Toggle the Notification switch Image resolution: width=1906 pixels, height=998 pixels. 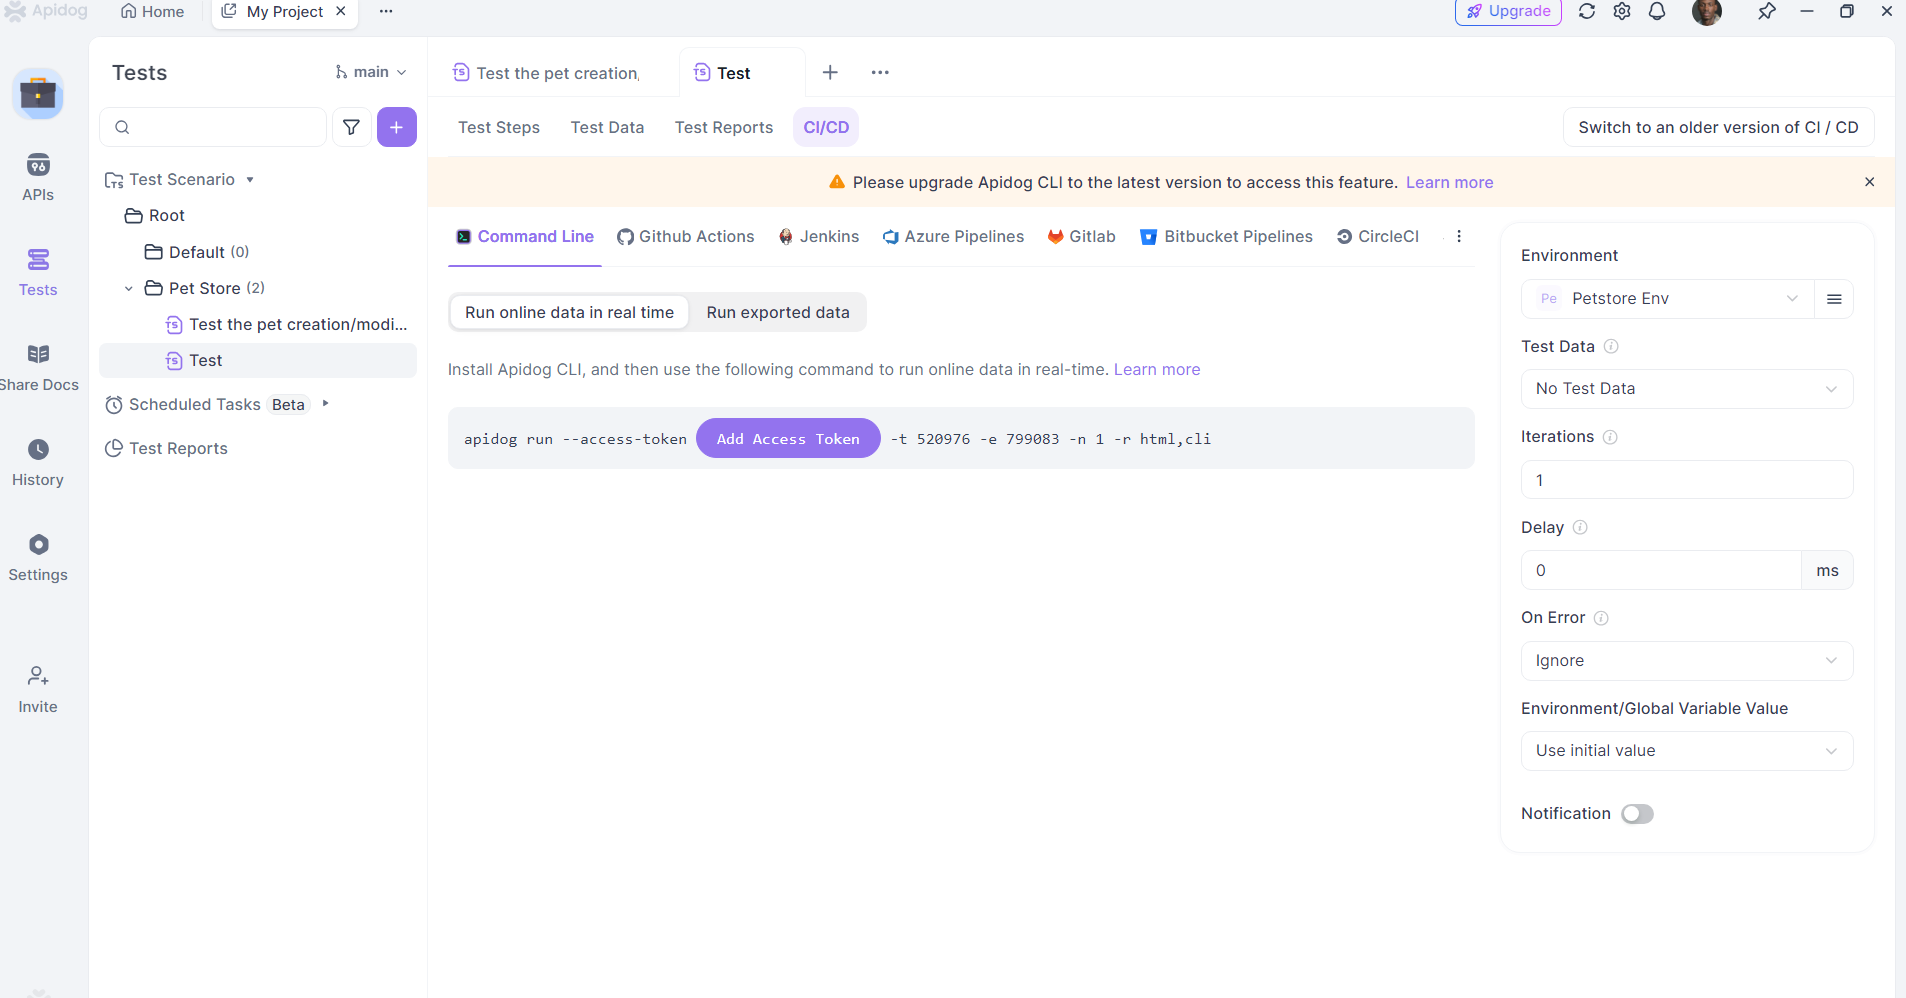click(x=1637, y=814)
